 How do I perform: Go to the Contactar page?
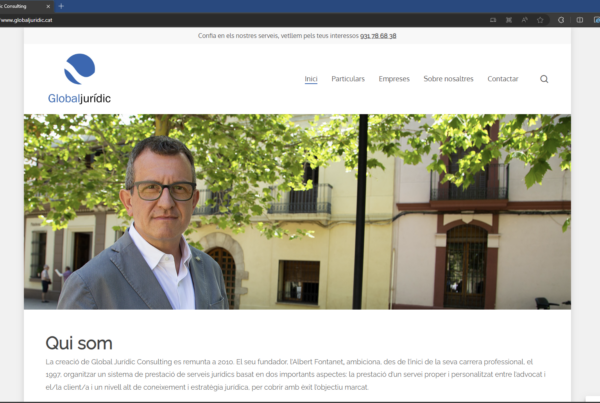[503, 79]
